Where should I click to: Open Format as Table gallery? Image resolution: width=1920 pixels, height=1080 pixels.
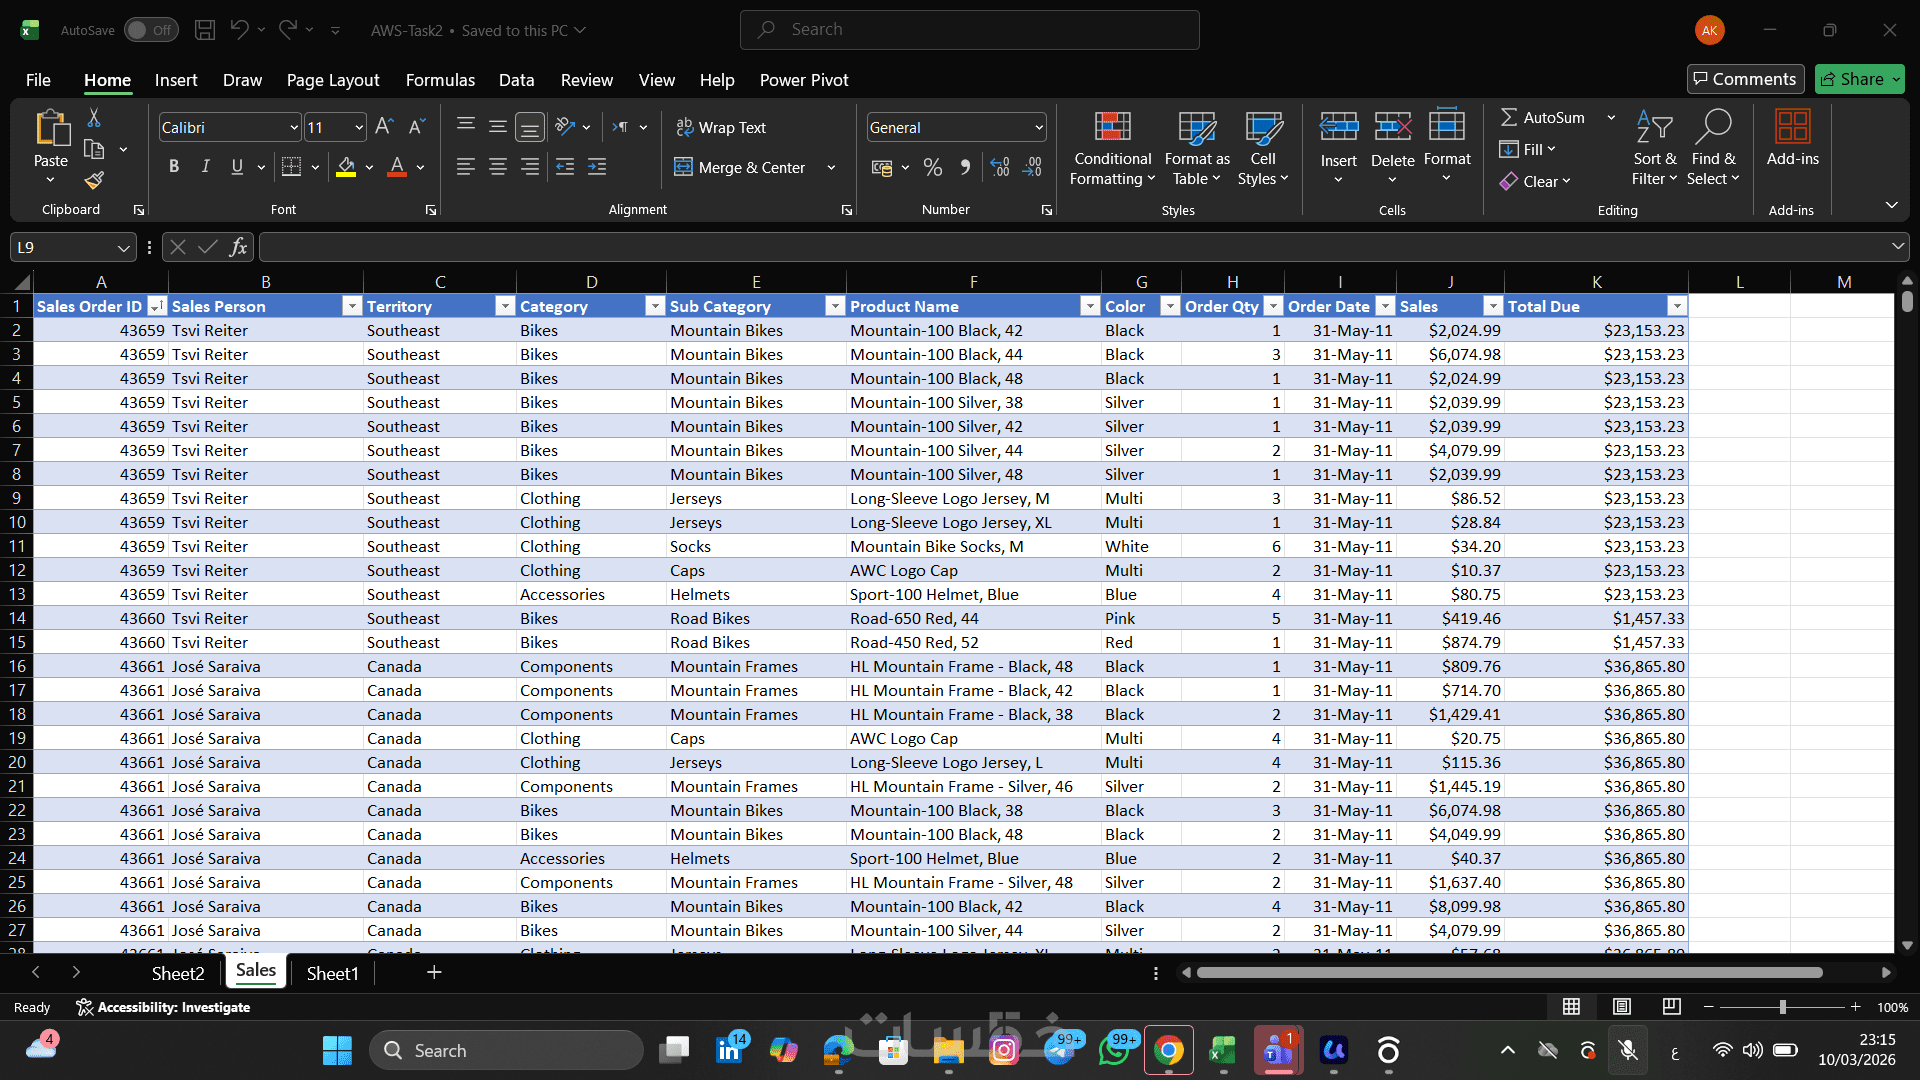[x=1196, y=128]
